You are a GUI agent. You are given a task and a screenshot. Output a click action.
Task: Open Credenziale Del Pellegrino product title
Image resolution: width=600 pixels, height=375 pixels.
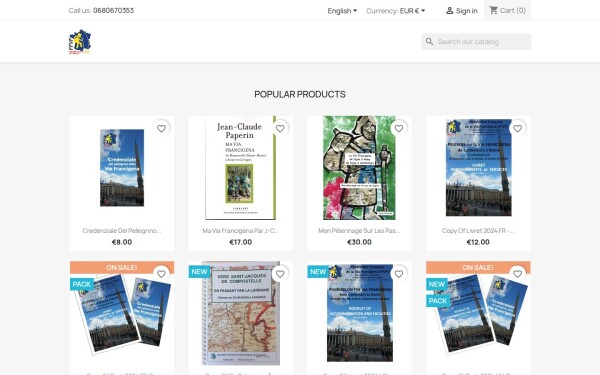[122, 231]
